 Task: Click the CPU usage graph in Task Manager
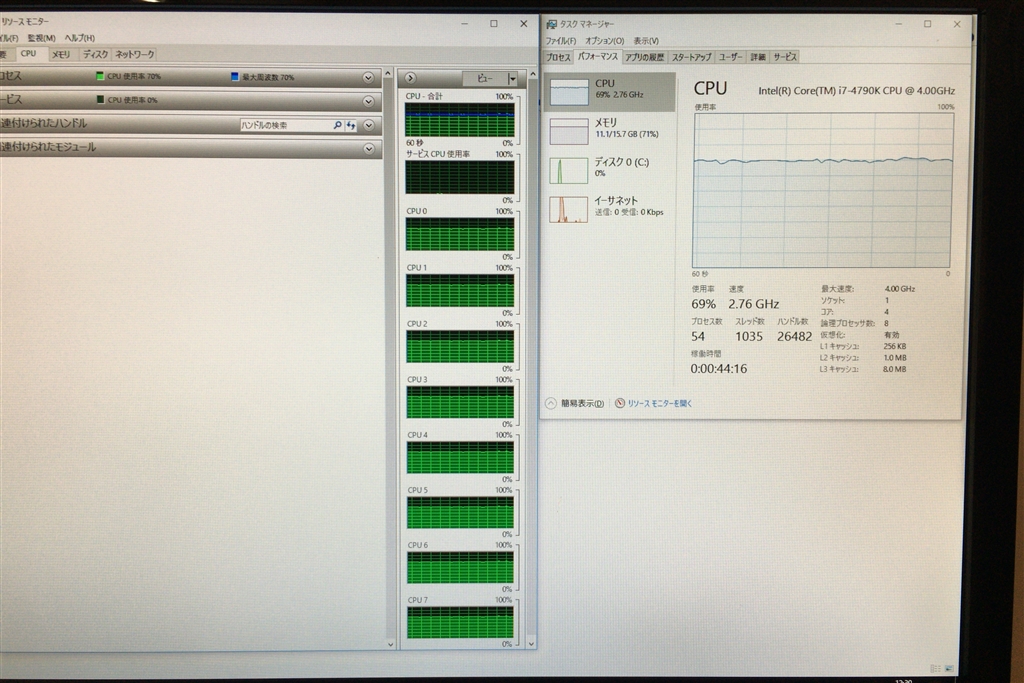[823, 190]
